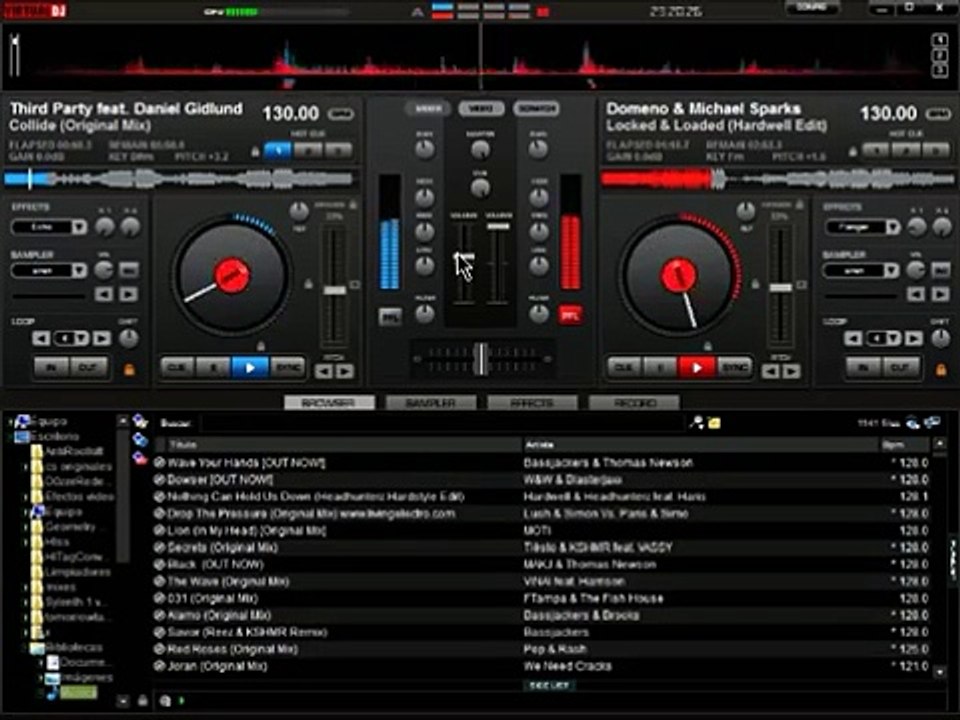This screenshot has height=720, width=960.
Task: Open the EFFECTS bottom tab
Action: 532,403
